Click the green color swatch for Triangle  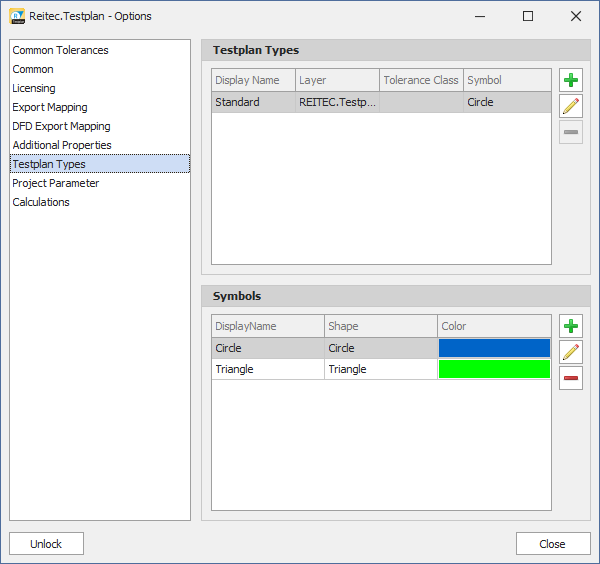(x=494, y=369)
